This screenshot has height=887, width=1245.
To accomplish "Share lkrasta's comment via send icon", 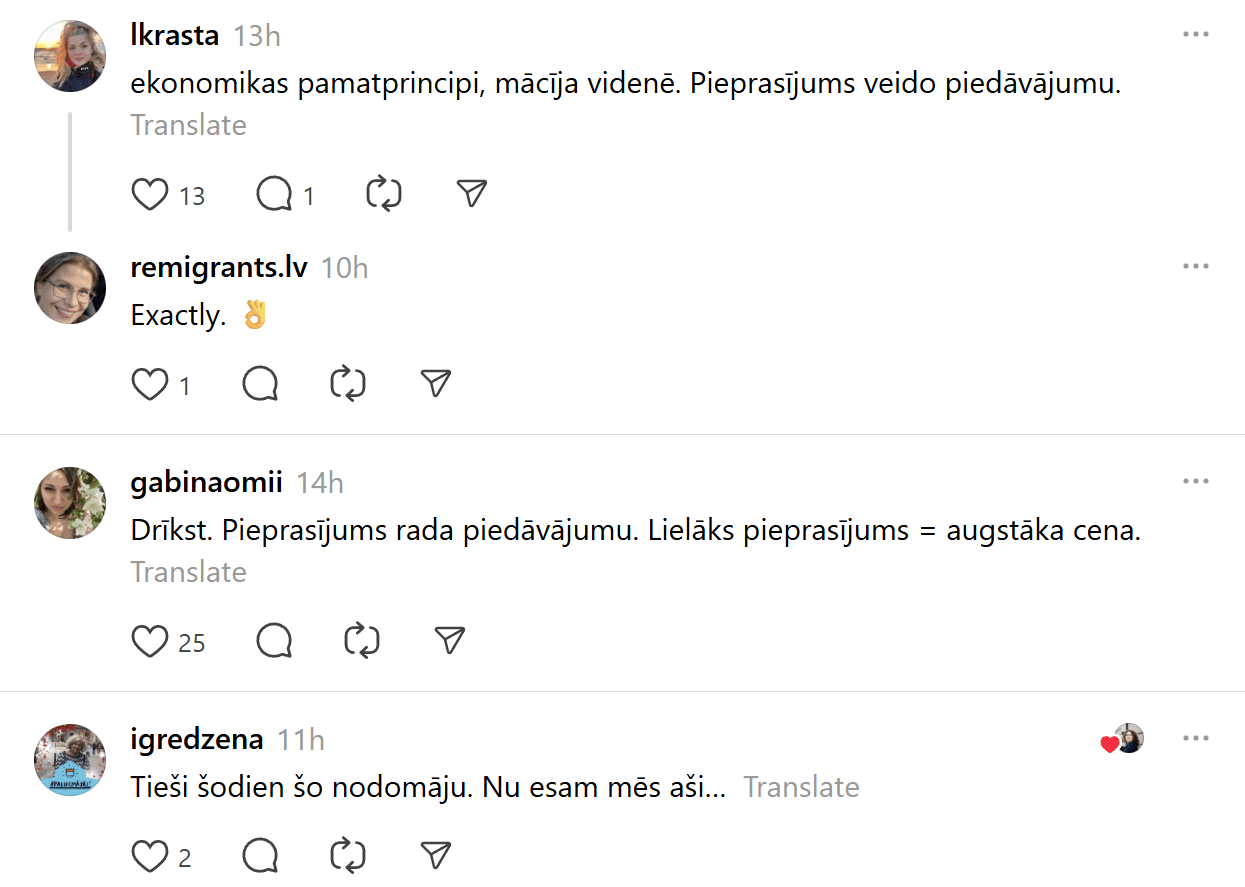I will coord(471,194).
